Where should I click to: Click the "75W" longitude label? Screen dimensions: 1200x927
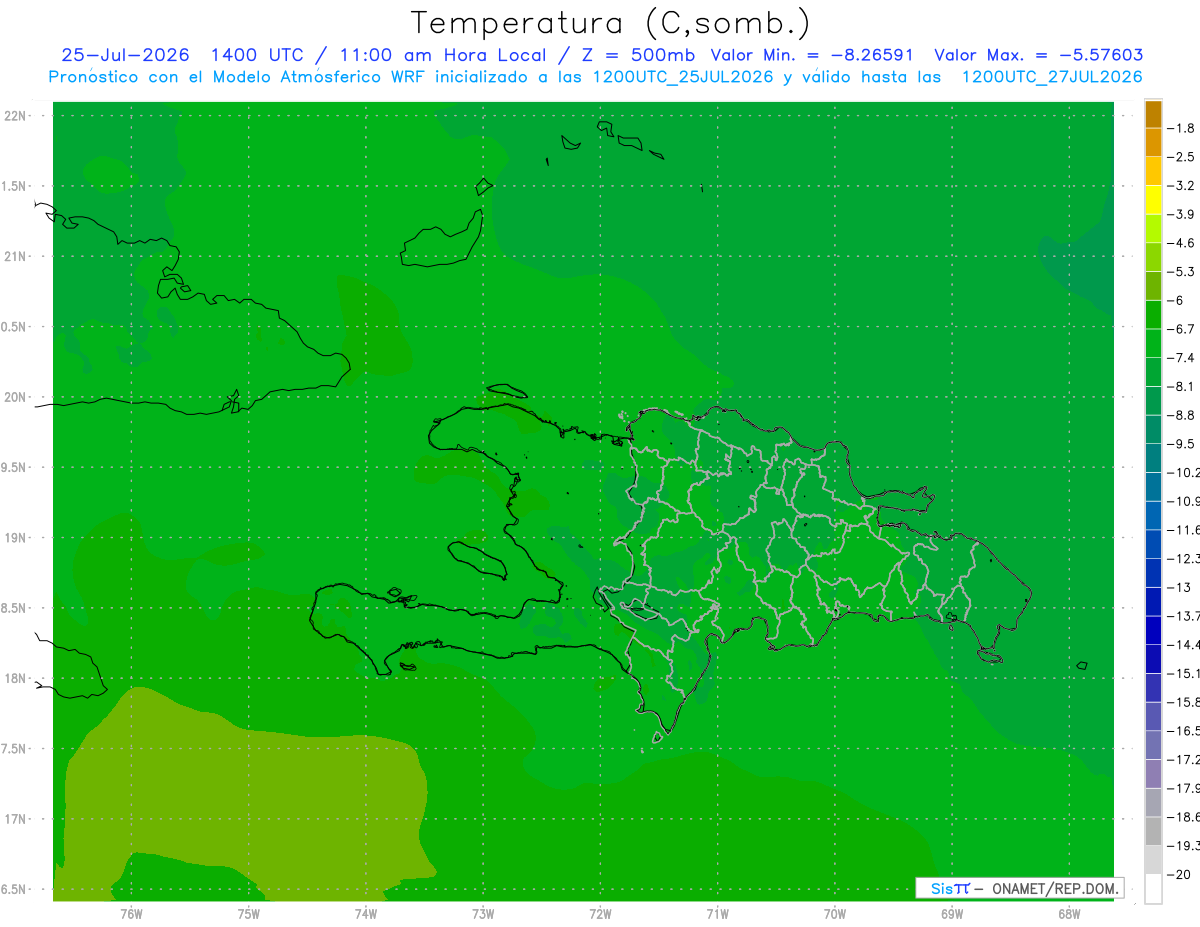249,913
